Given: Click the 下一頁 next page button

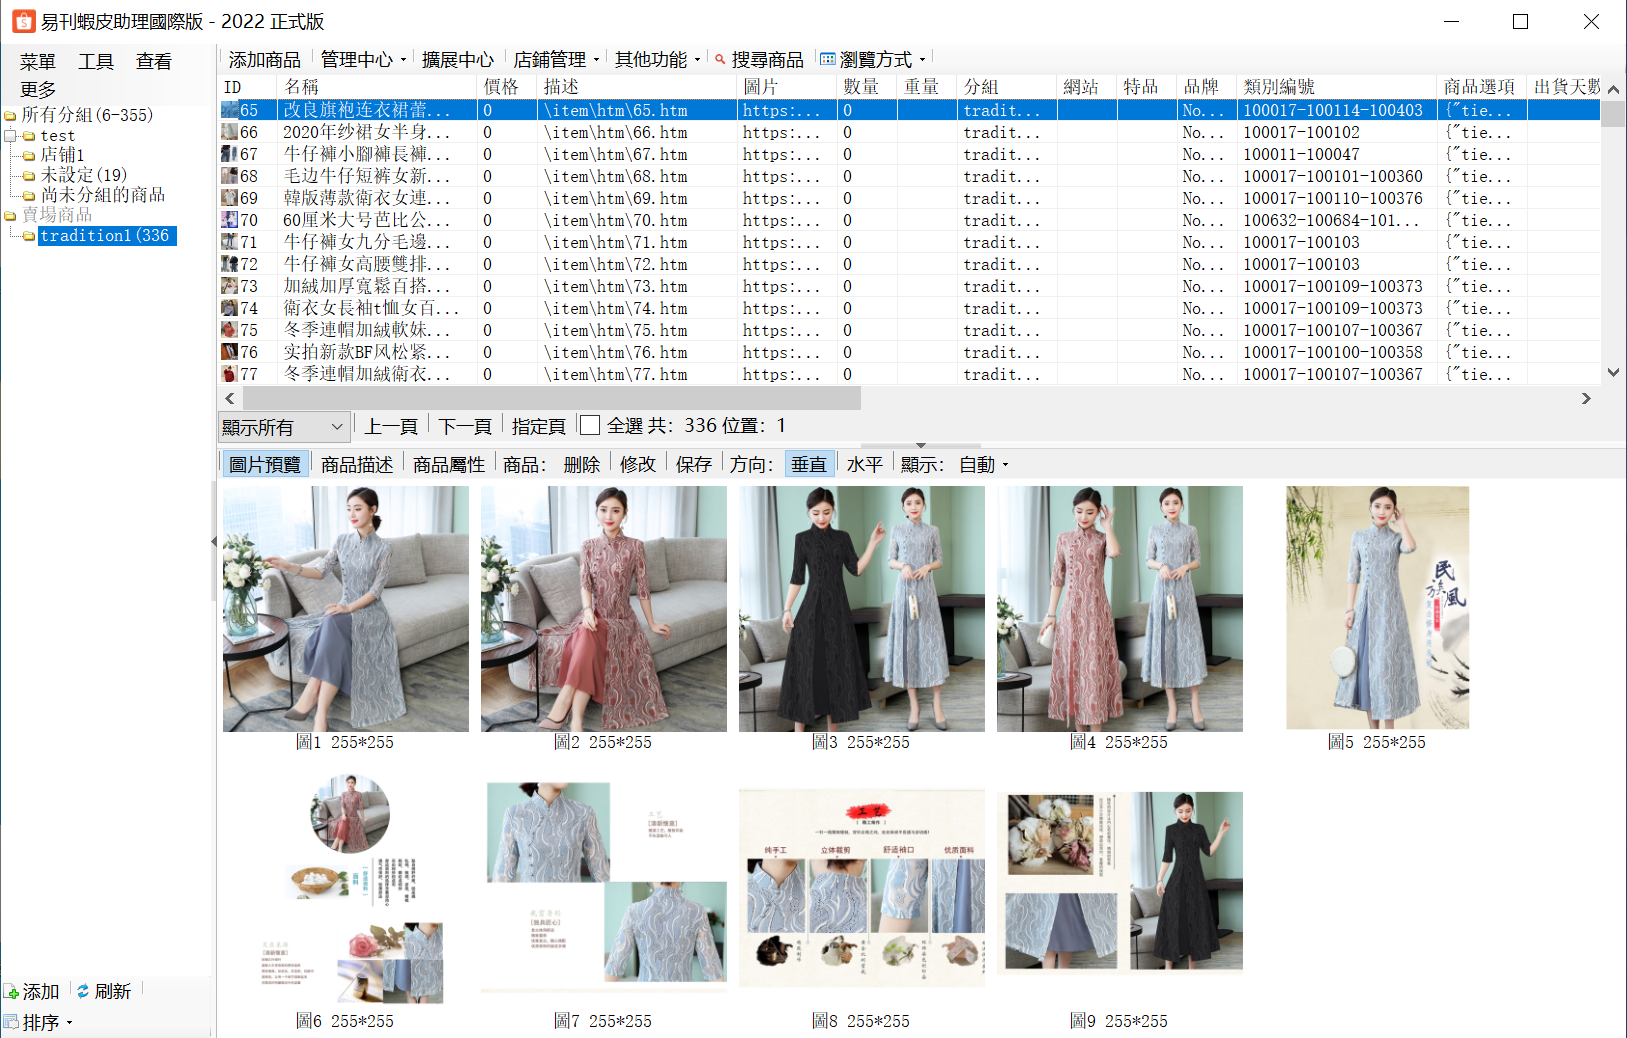Looking at the screenshot, I should click(465, 426).
